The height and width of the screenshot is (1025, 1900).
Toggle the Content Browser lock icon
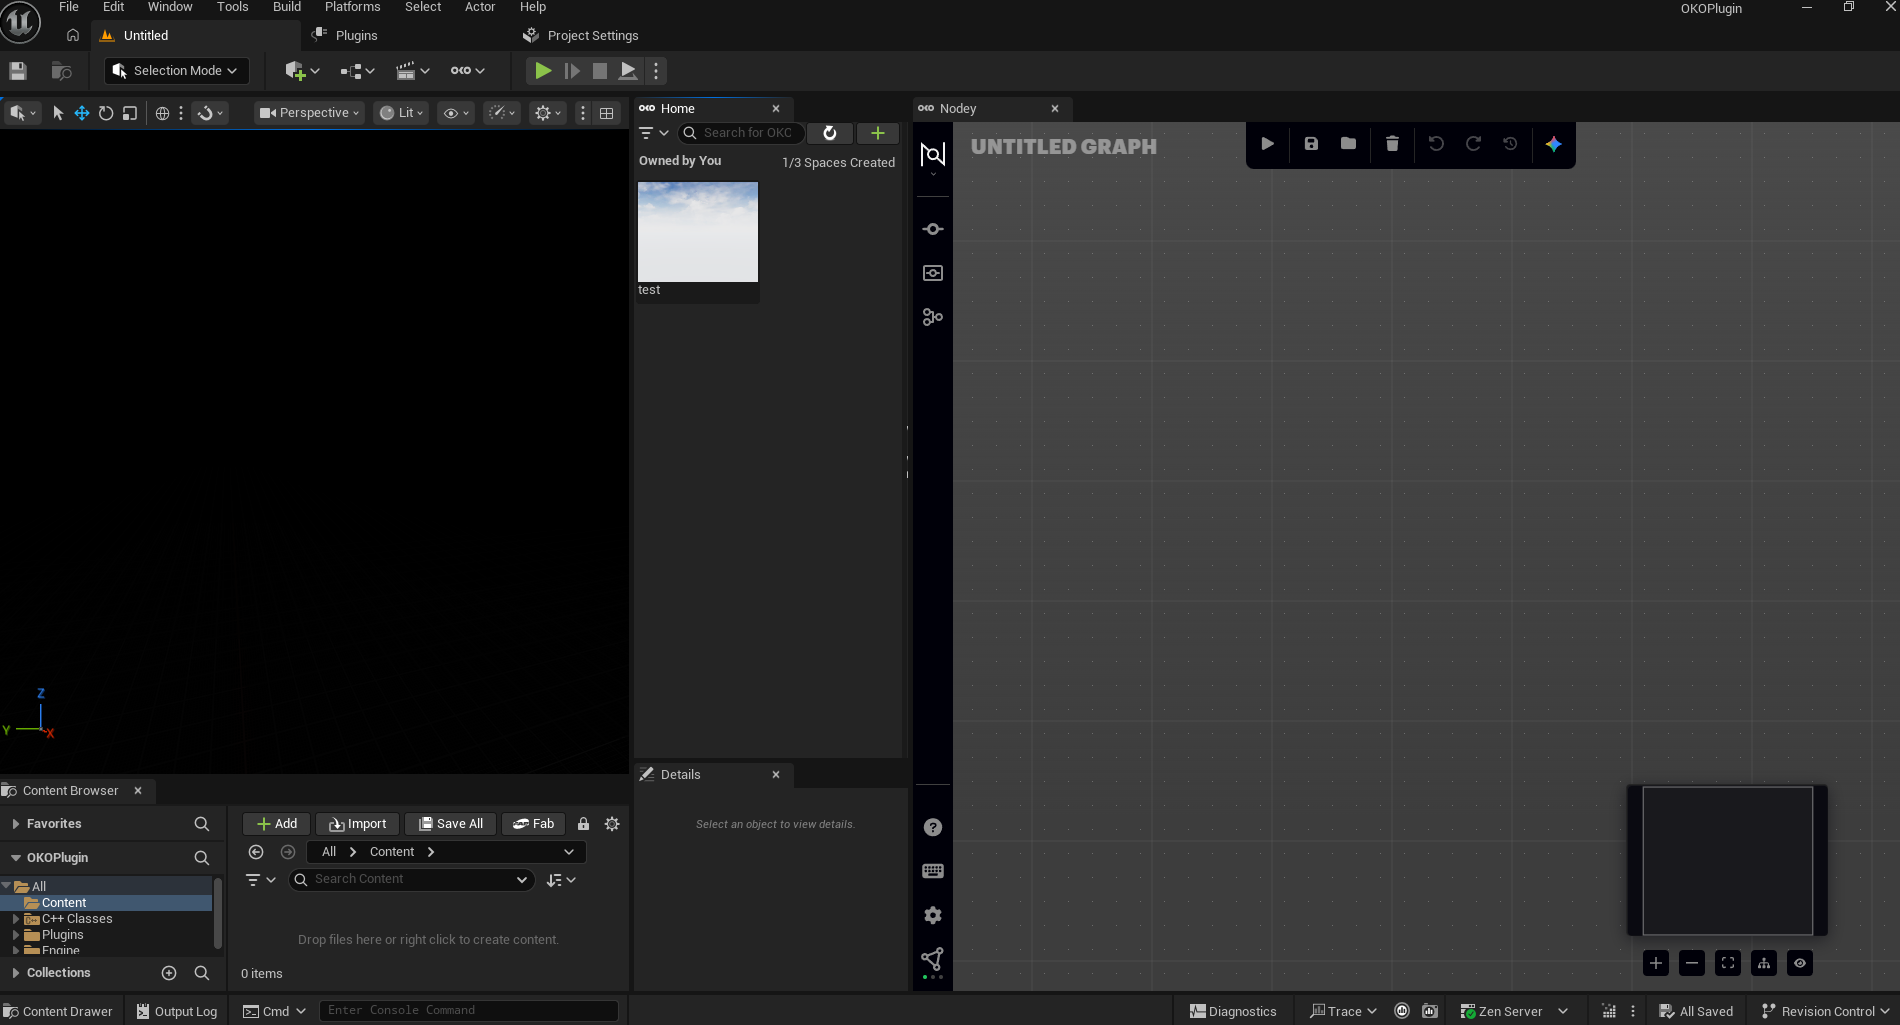583,824
